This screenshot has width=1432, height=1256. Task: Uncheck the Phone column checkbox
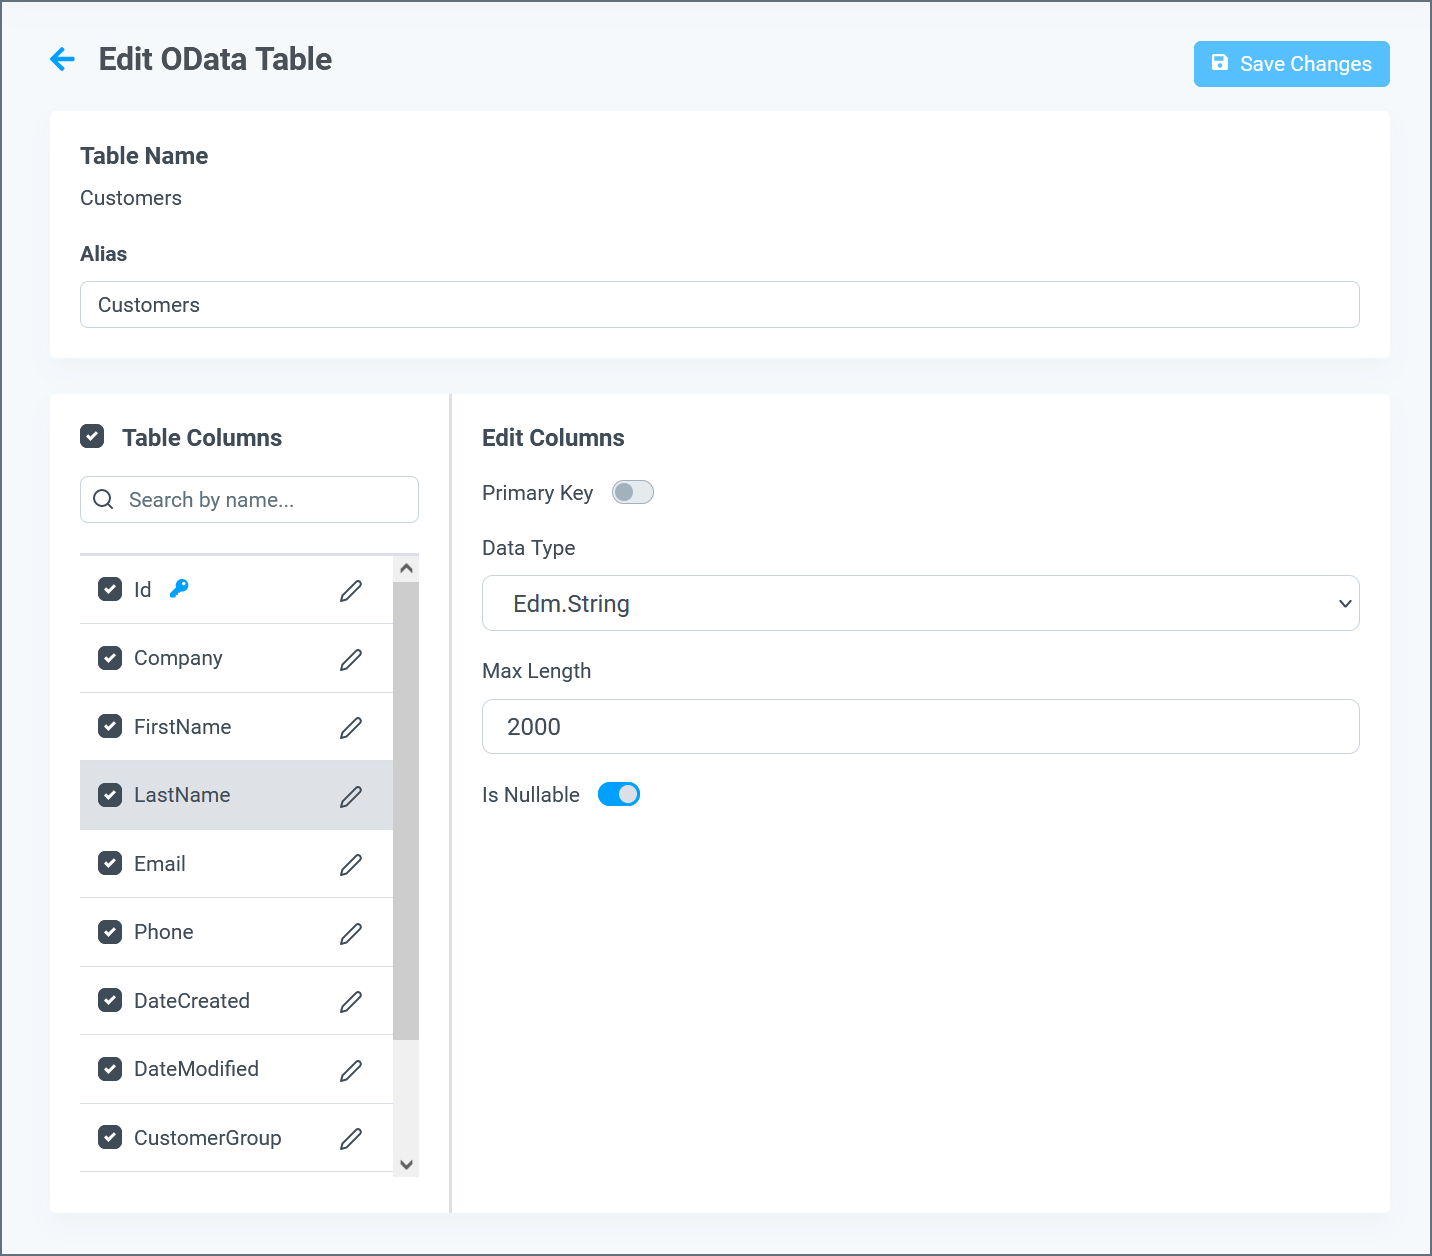(110, 931)
